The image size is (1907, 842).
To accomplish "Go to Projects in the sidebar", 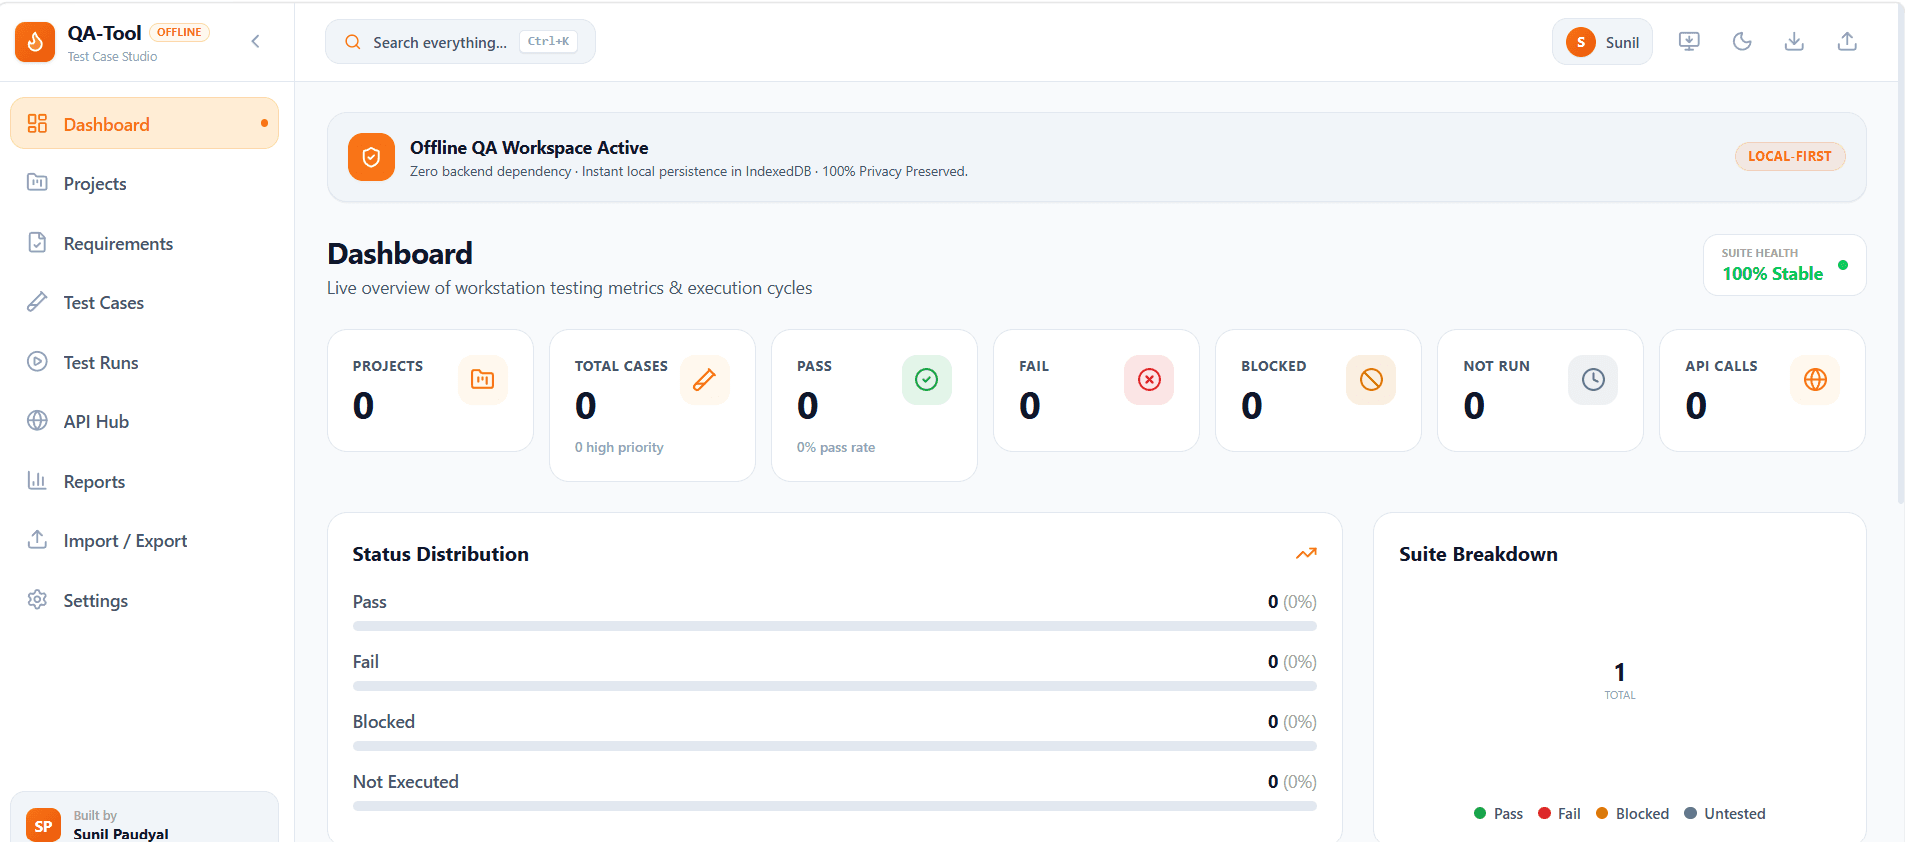I will coord(144,183).
